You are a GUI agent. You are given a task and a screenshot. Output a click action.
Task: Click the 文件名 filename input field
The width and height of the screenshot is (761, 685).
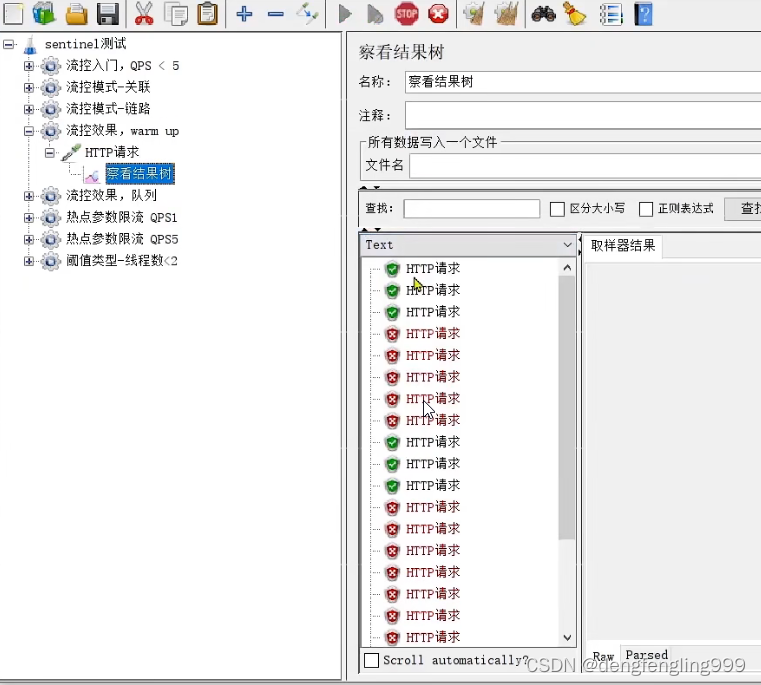pos(585,166)
